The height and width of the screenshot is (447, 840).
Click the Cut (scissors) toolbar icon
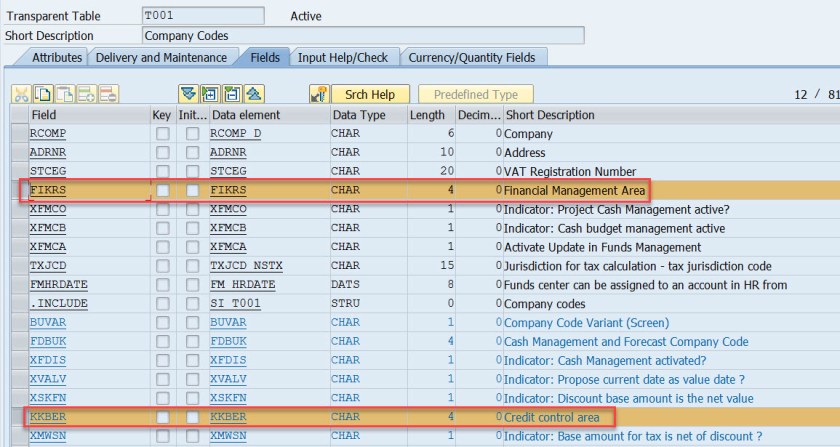pyautogui.click(x=21, y=94)
